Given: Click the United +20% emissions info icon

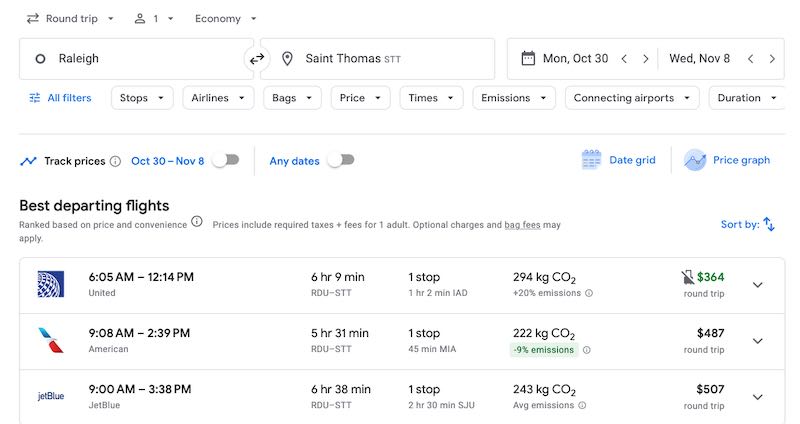Looking at the screenshot, I should [588, 293].
